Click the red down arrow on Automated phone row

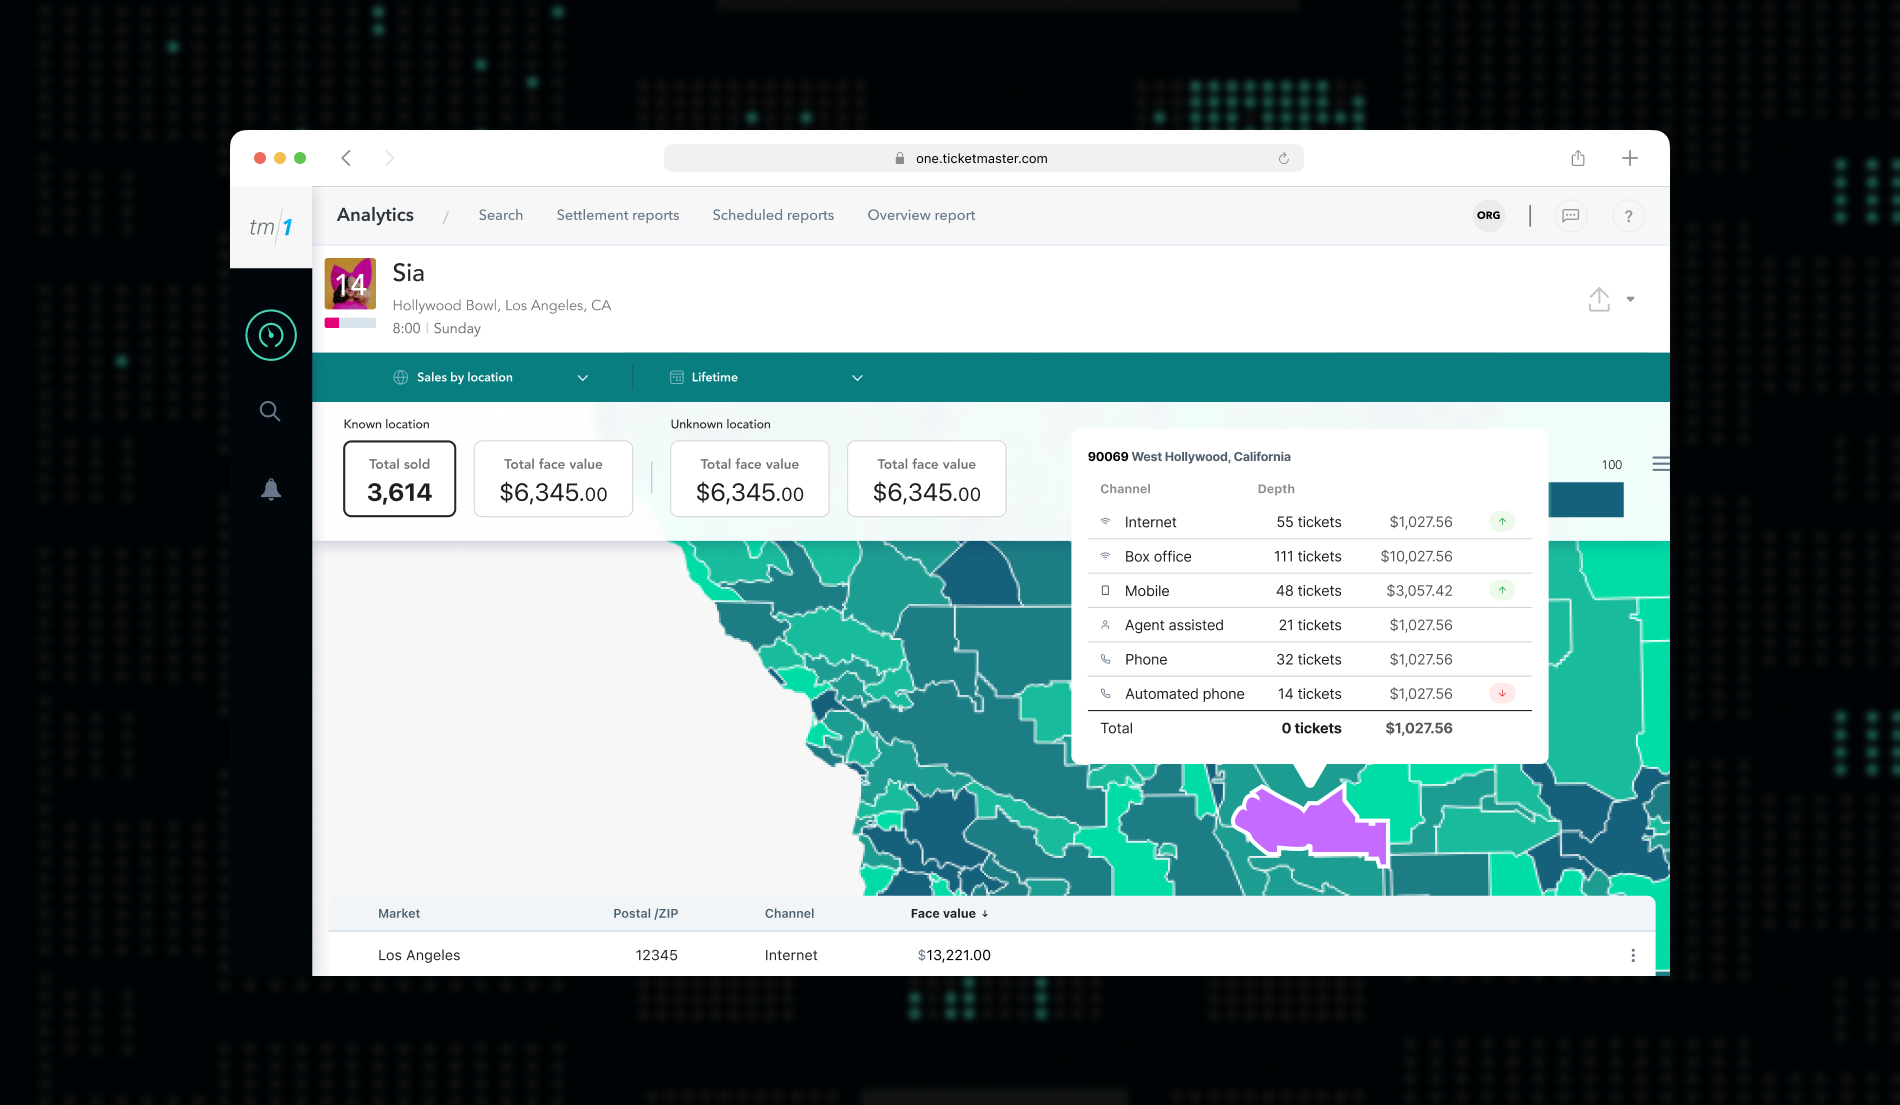coord(1502,693)
